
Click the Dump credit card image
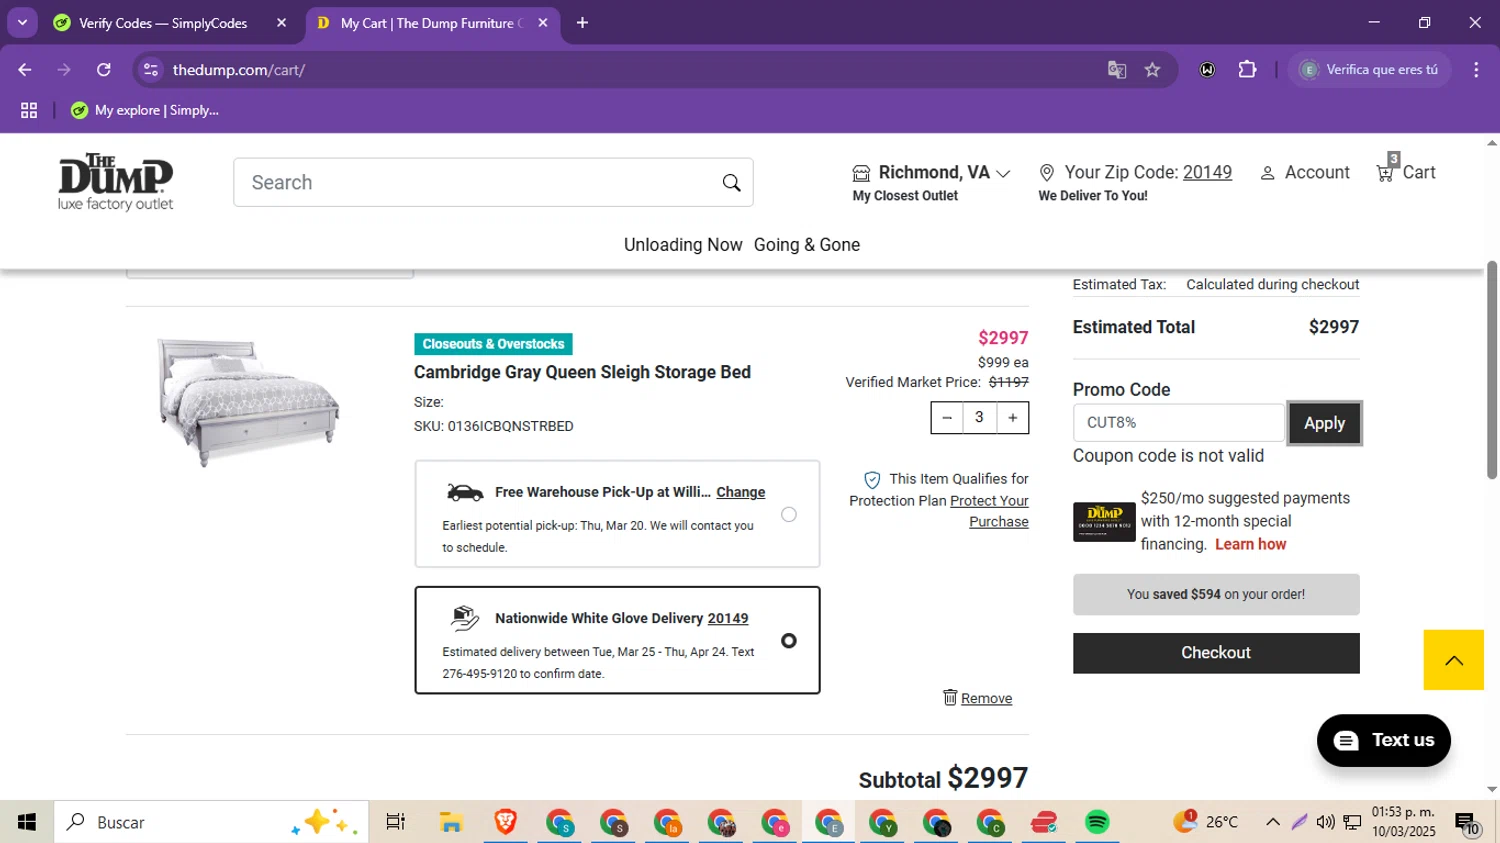point(1104,521)
